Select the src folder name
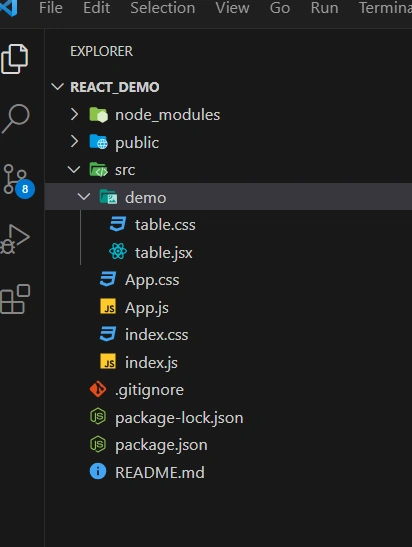Image resolution: width=412 pixels, height=547 pixels. click(x=125, y=170)
